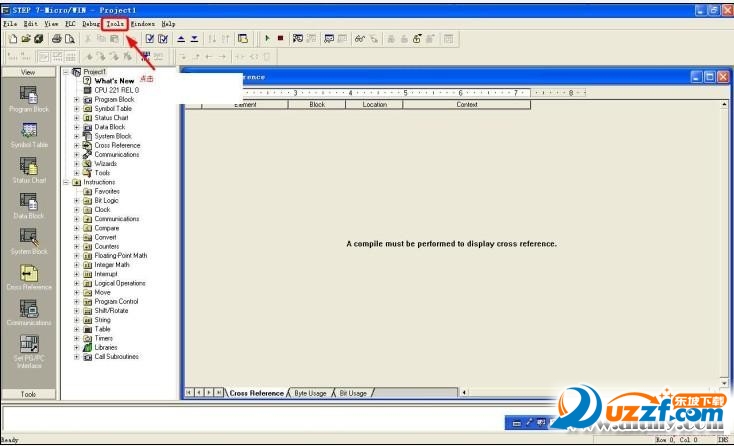
Task: Create a new project with the New icon
Action: tap(13, 39)
